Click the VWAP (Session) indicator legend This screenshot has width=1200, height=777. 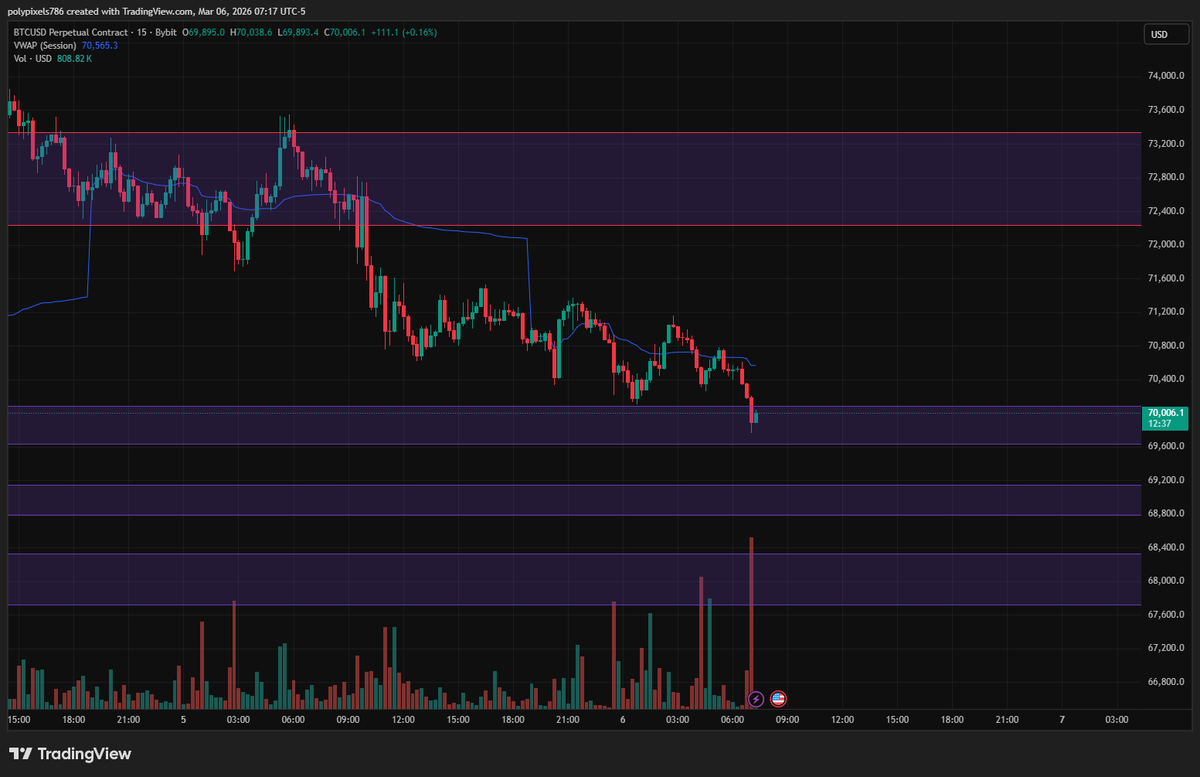pyautogui.click(x=45, y=45)
